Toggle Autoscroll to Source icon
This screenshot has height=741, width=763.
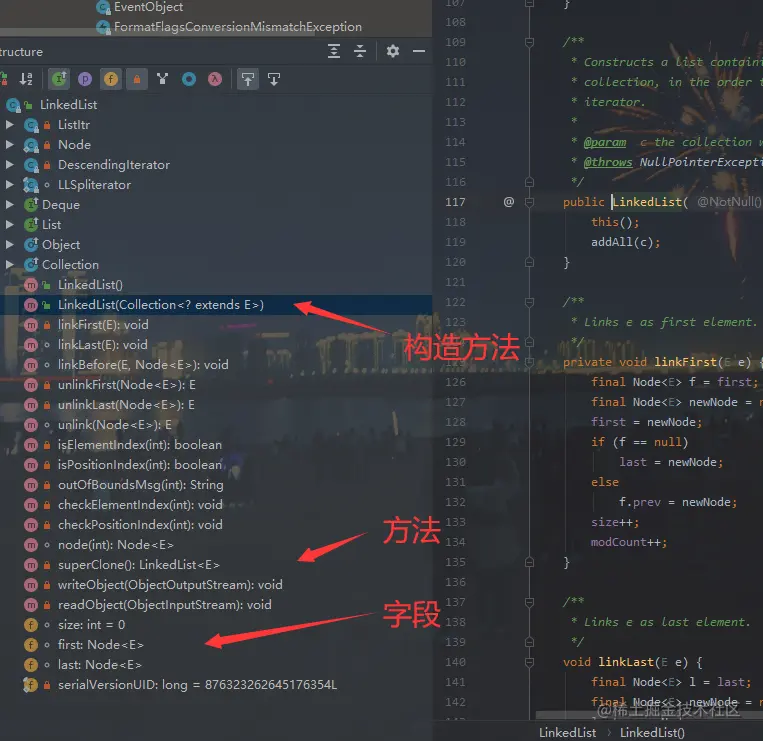click(x=248, y=79)
